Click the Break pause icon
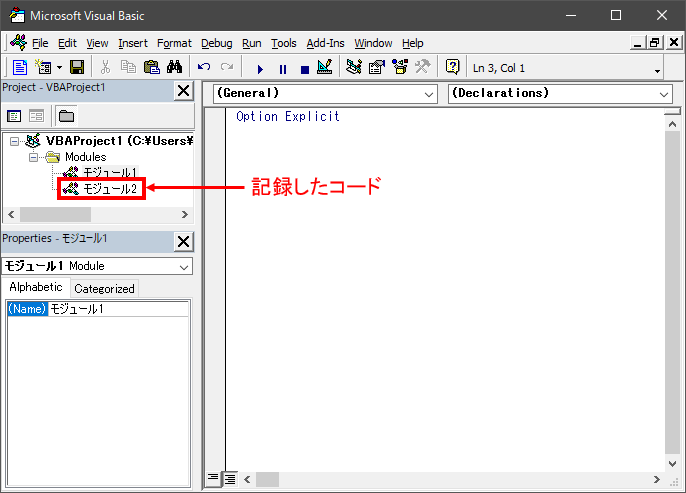686x493 pixels. click(283, 69)
